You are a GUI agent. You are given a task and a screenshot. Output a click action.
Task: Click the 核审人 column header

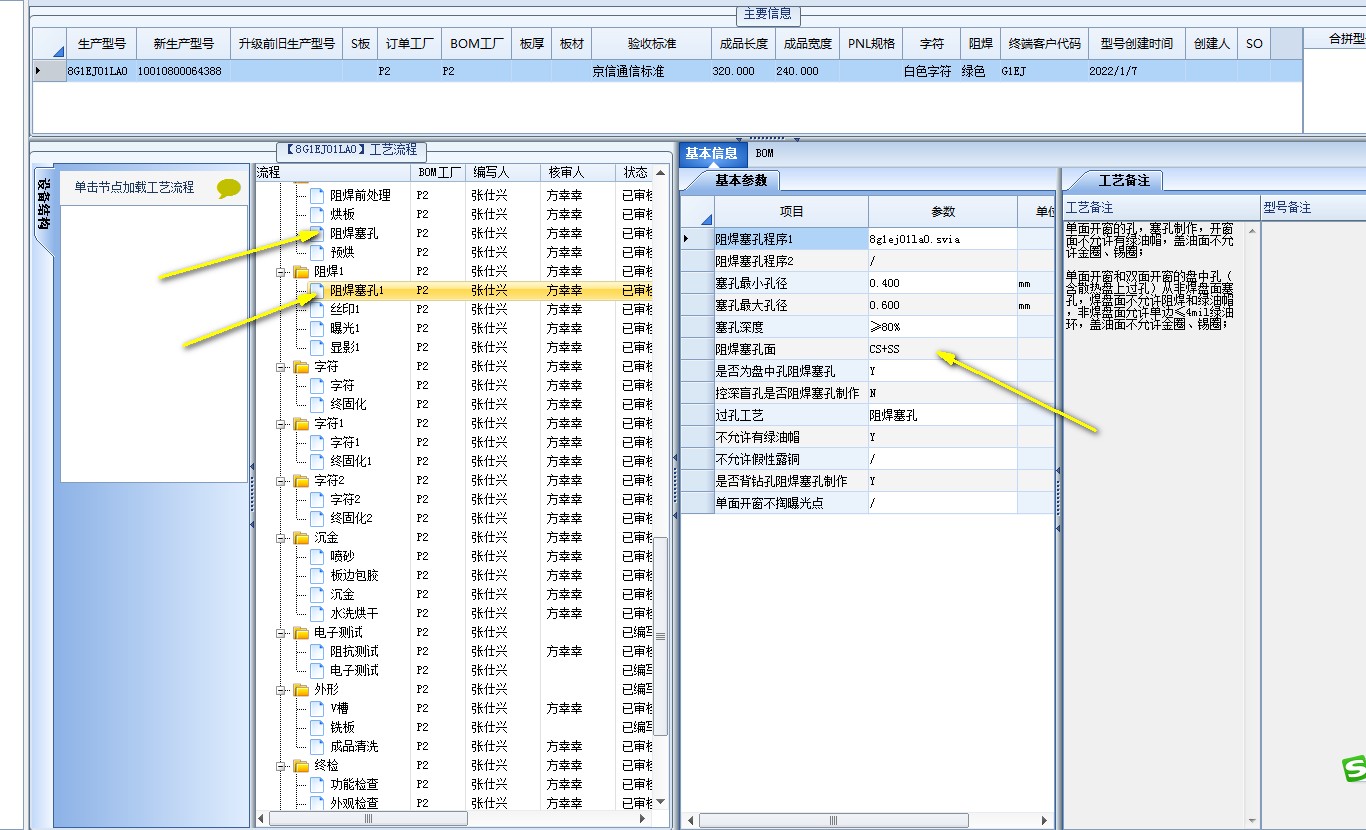(x=578, y=172)
